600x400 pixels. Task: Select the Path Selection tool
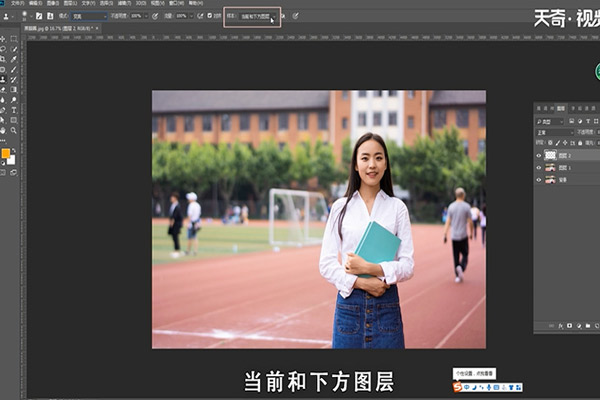3,120
